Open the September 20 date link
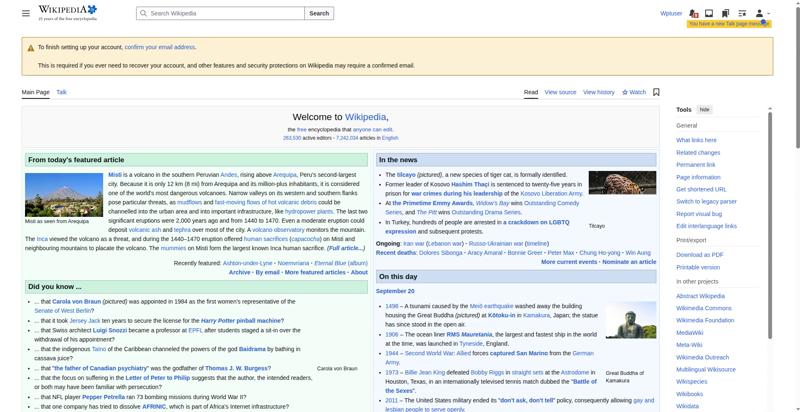This screenshot has width=800, height=412. coord(395,291)
